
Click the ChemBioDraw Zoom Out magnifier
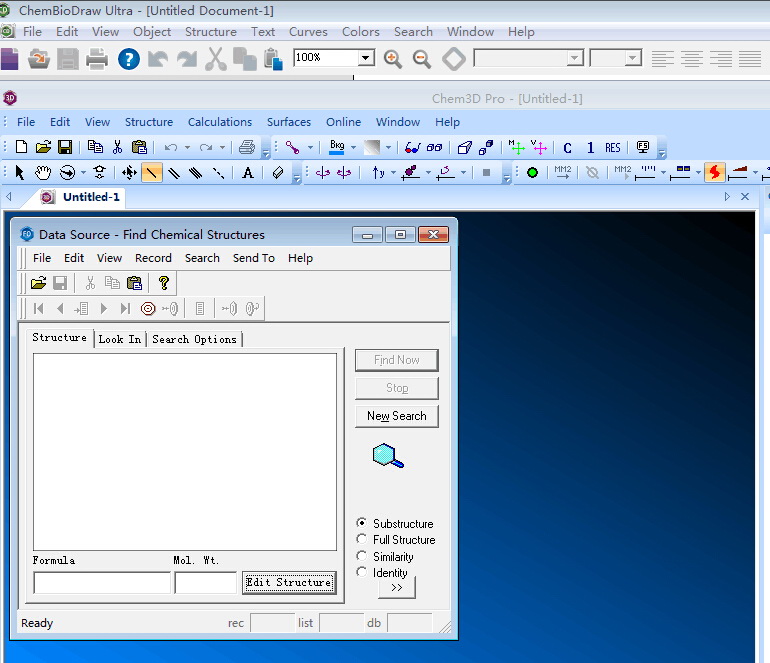(x=421, y=59)
